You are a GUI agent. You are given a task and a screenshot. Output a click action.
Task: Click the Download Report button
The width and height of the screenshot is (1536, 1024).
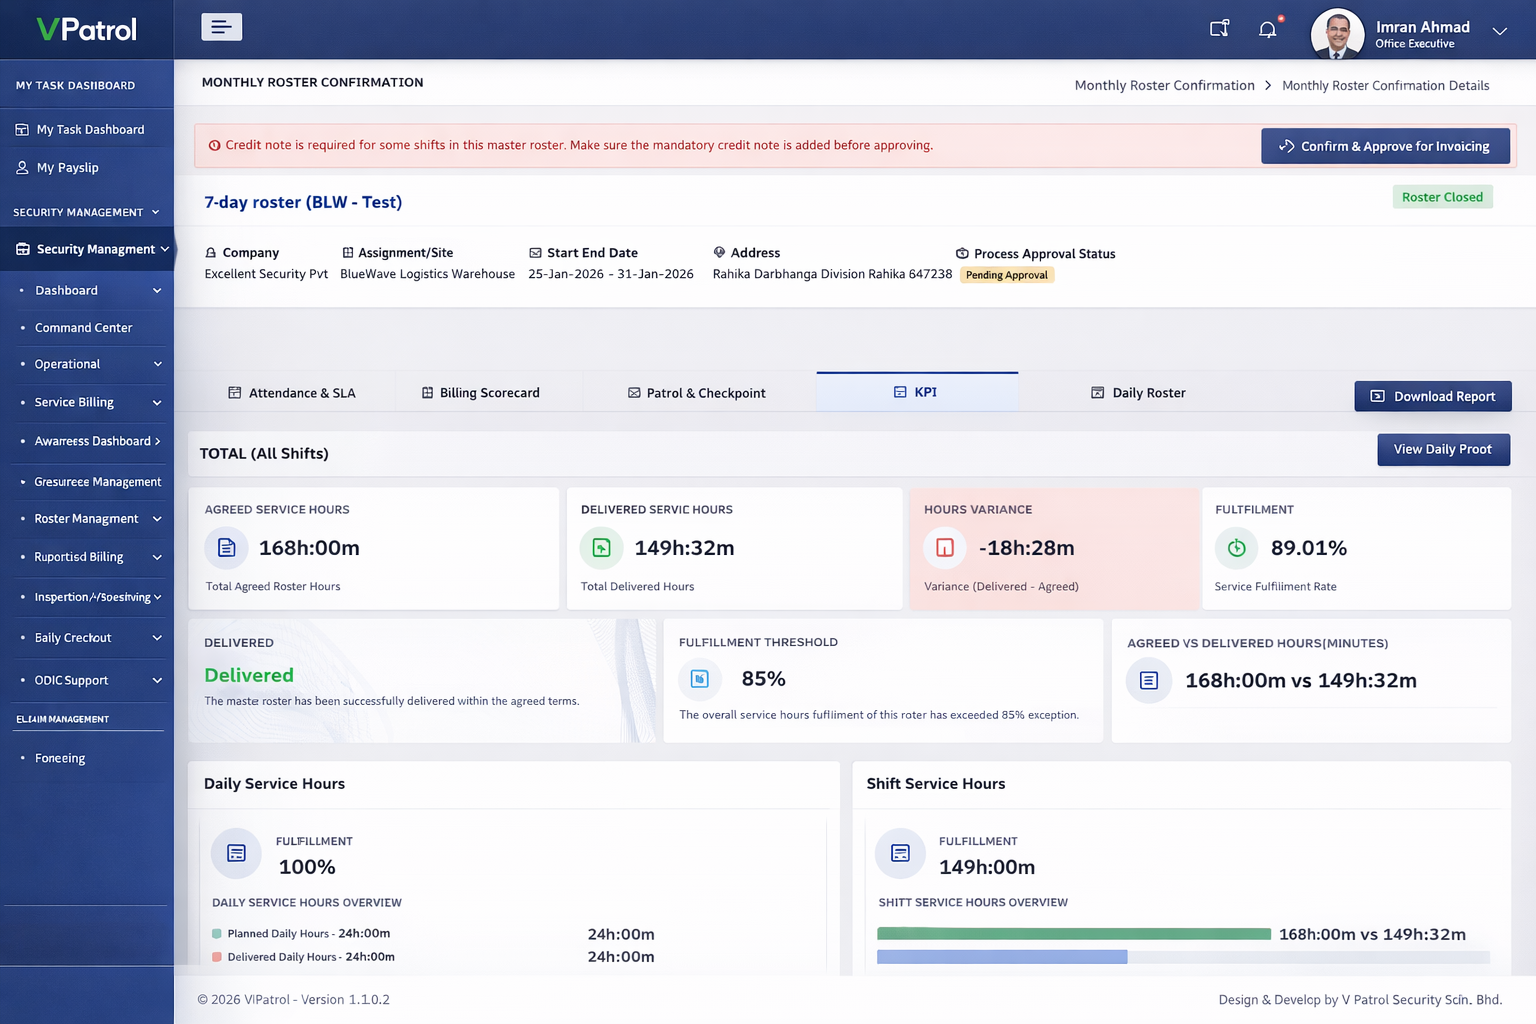click(x=1432, y=396)
